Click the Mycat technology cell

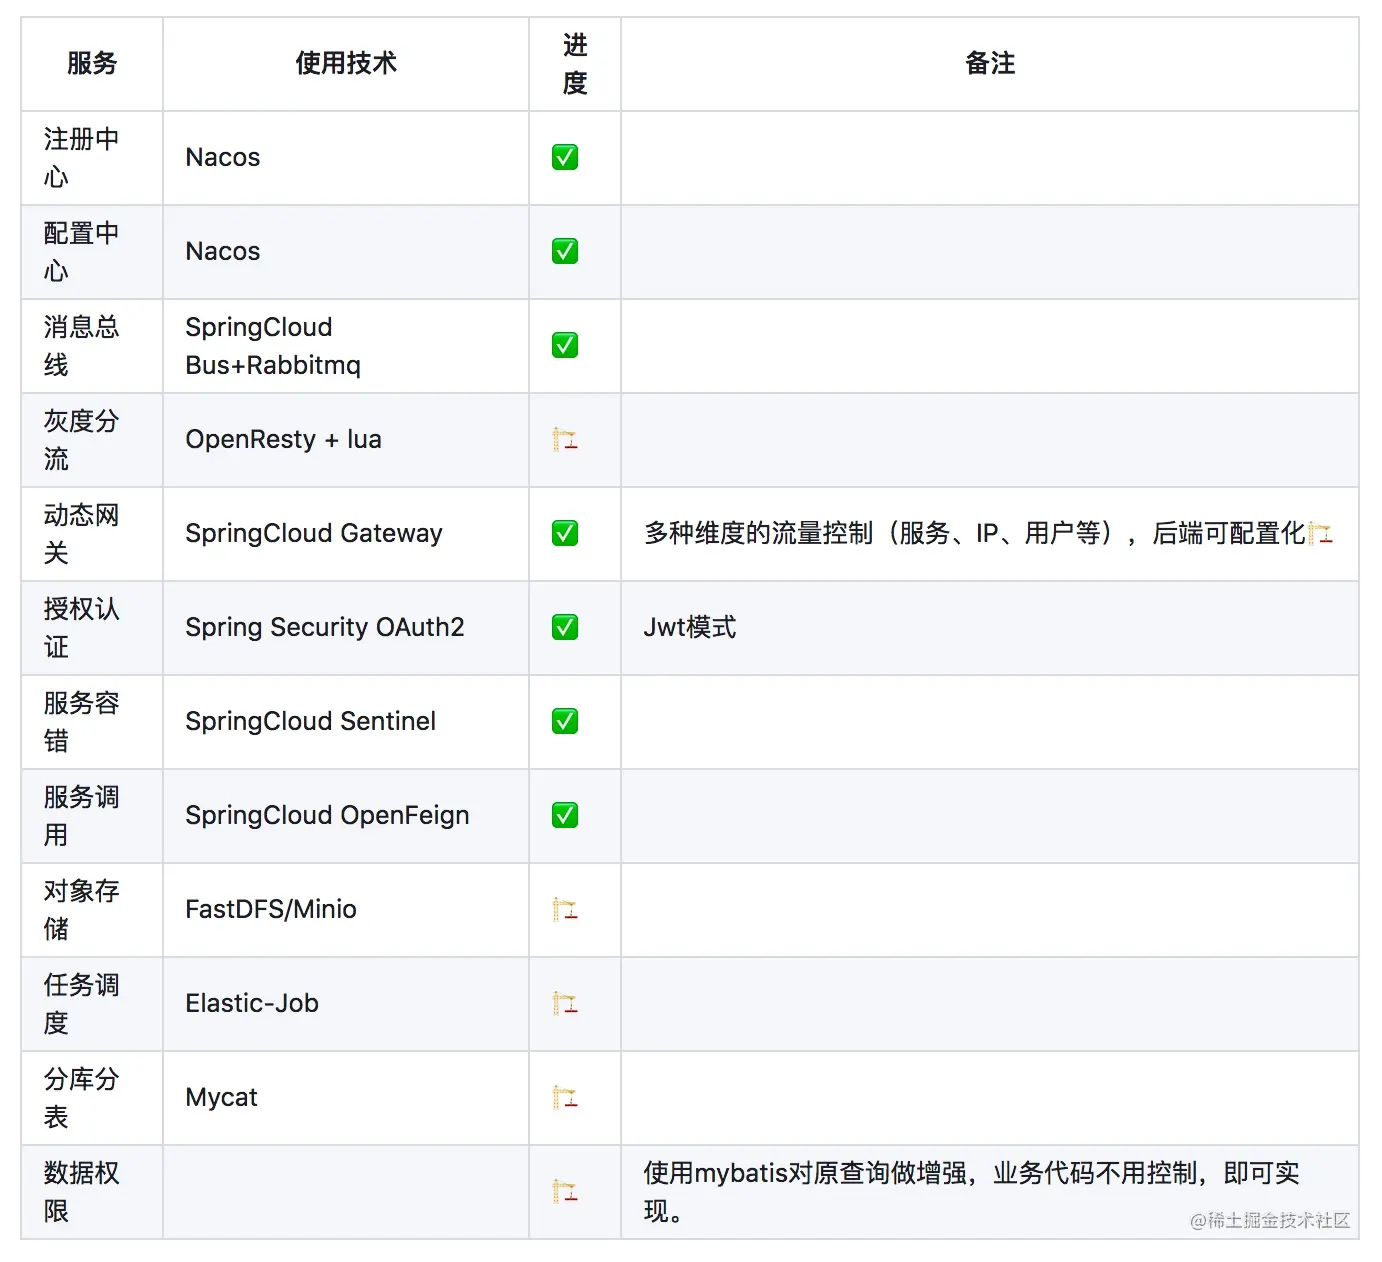(346, 1097)
